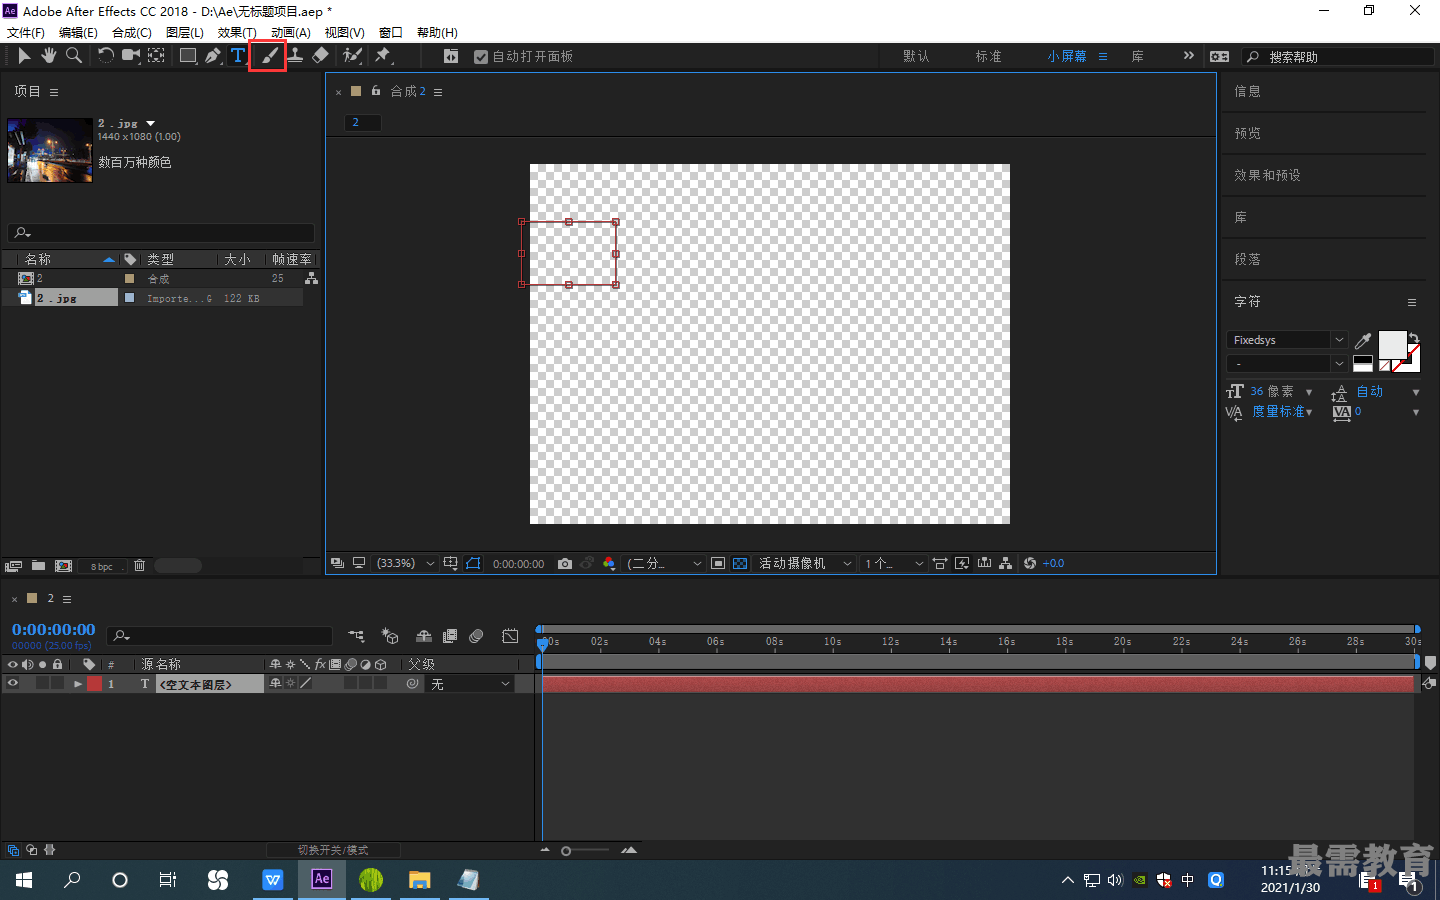Select the Puppet Pin tool

pos(383,56)
